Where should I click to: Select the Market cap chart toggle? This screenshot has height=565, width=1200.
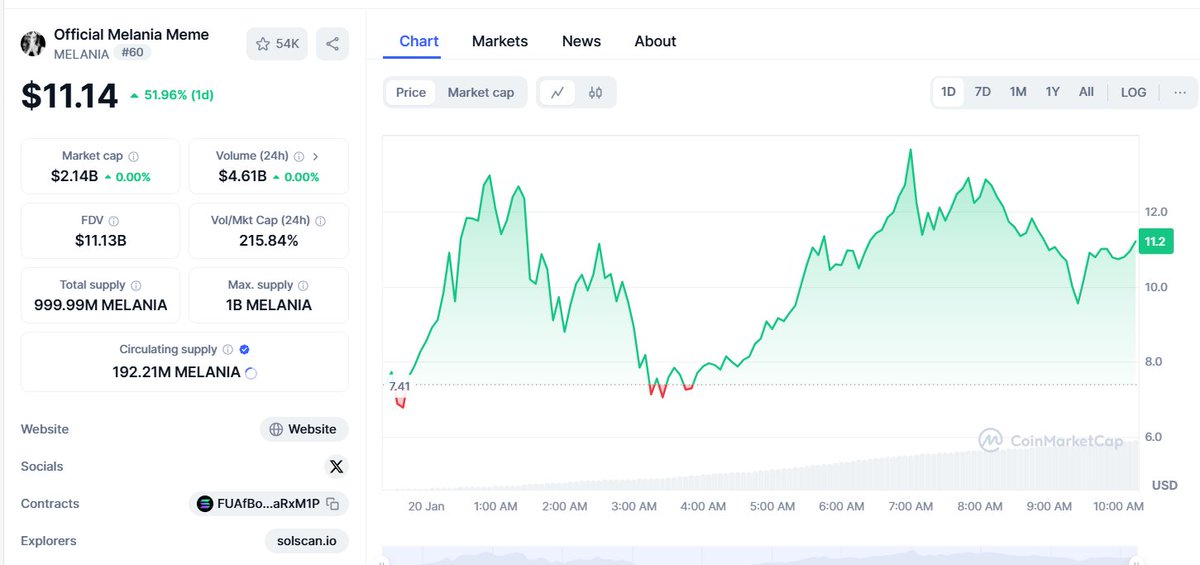click(x=481, y=92)
